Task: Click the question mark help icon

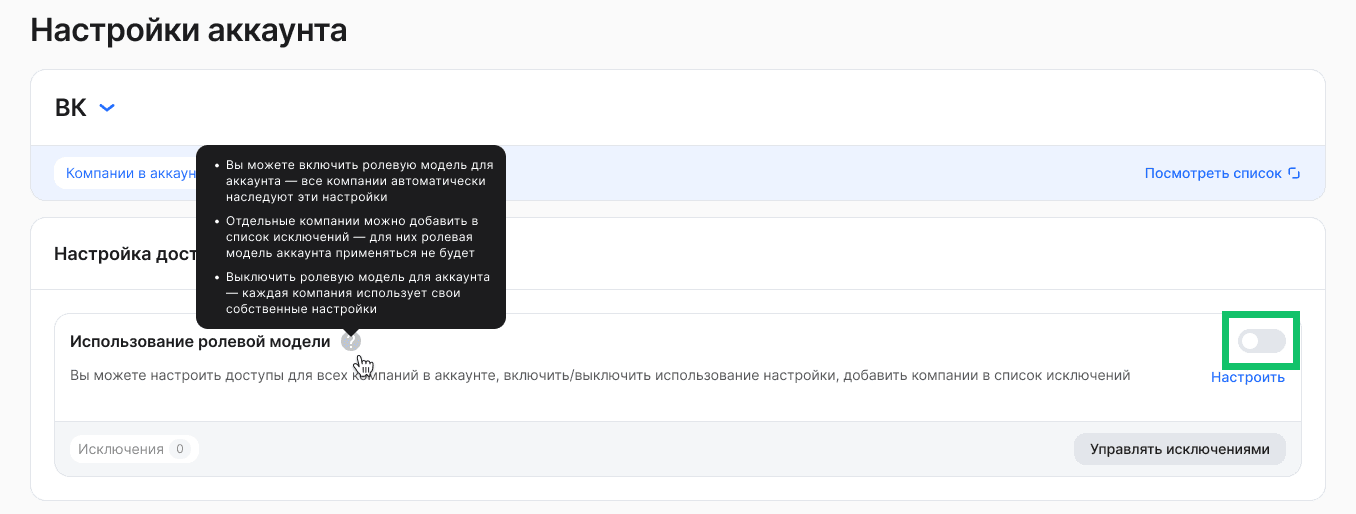Action: point(350,342)
